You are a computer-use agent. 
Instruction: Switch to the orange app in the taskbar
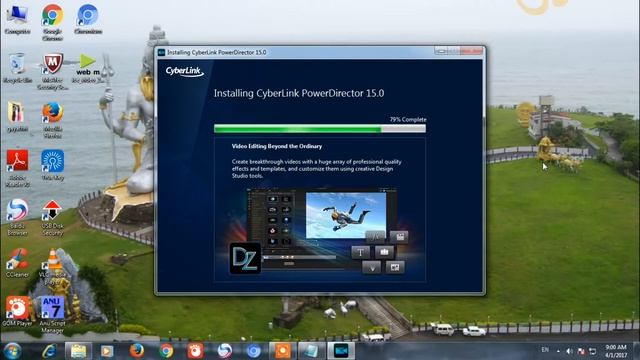(x=282, y=351)
